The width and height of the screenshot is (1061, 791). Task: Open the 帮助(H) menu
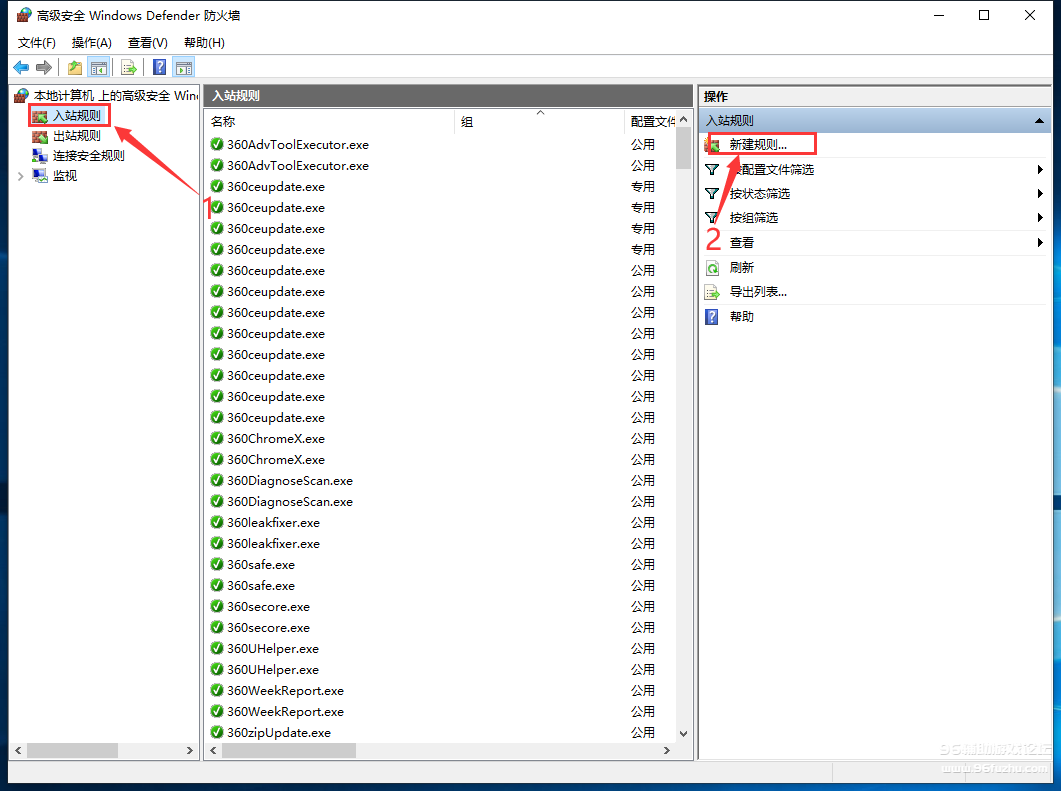tap(204, 43)
